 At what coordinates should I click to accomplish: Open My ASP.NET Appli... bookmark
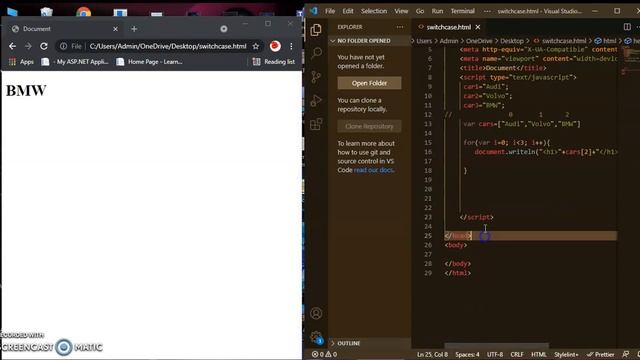coord(75,62)
